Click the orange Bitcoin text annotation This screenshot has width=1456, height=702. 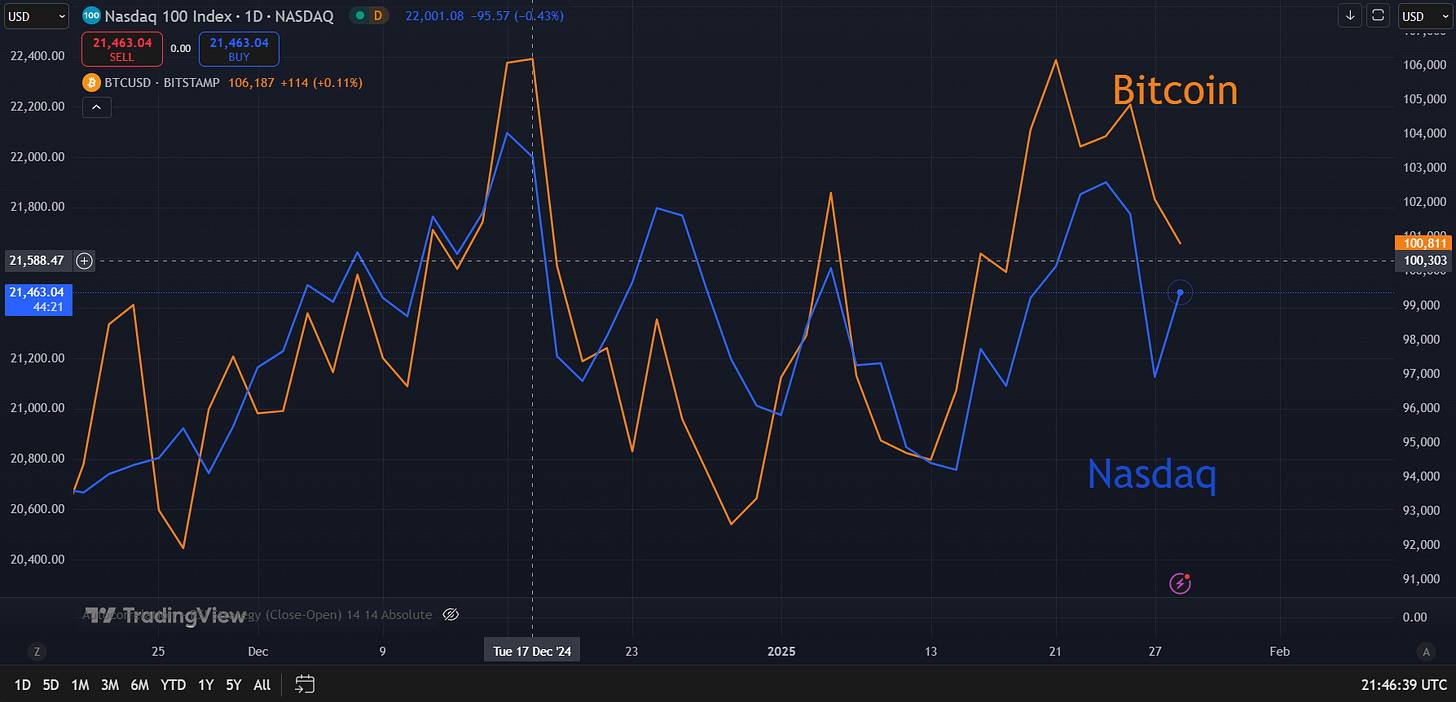(x=1175, y=90)
